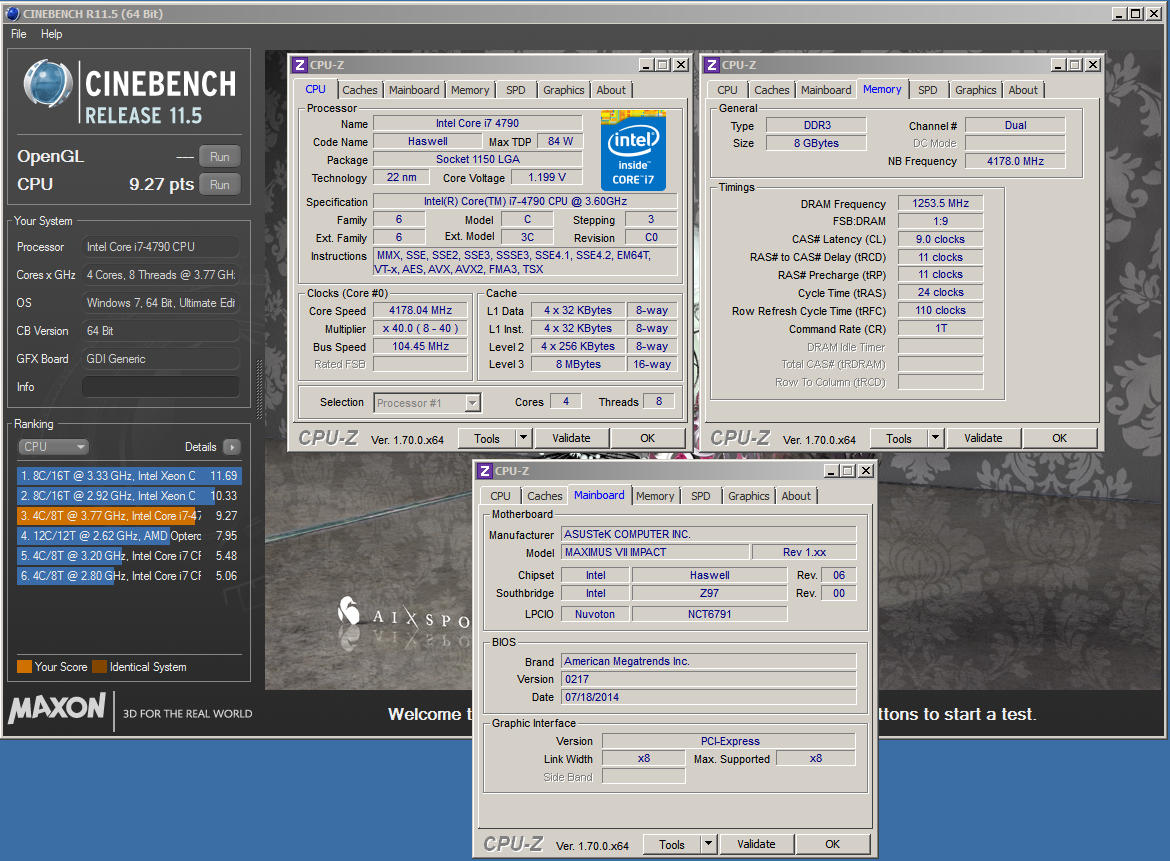Click the MAXIMUS VII IMPACT model field
Screen dimensions: 1170x861
click(655, 552)
